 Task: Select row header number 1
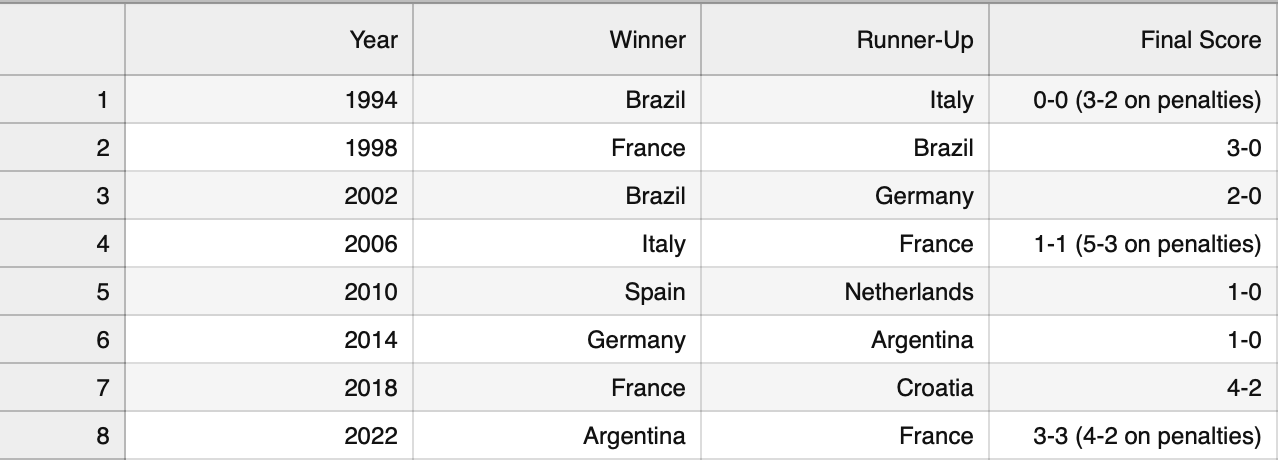pos(62,100)
